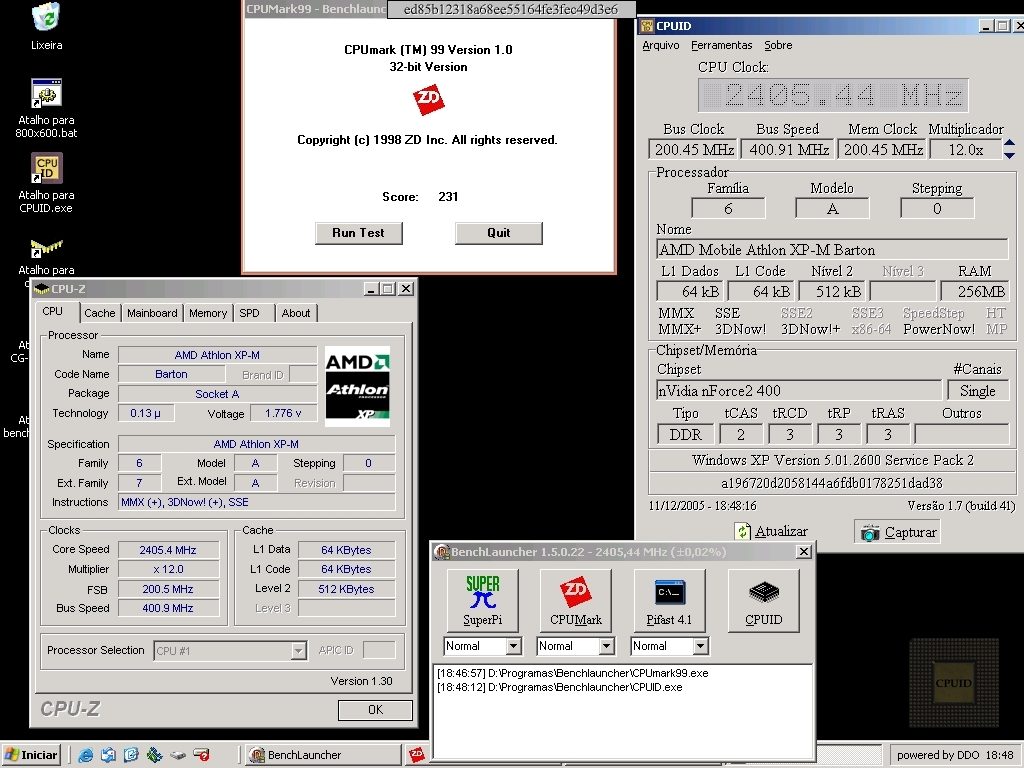Click Quit in CPUmark 99

point(498,233)
